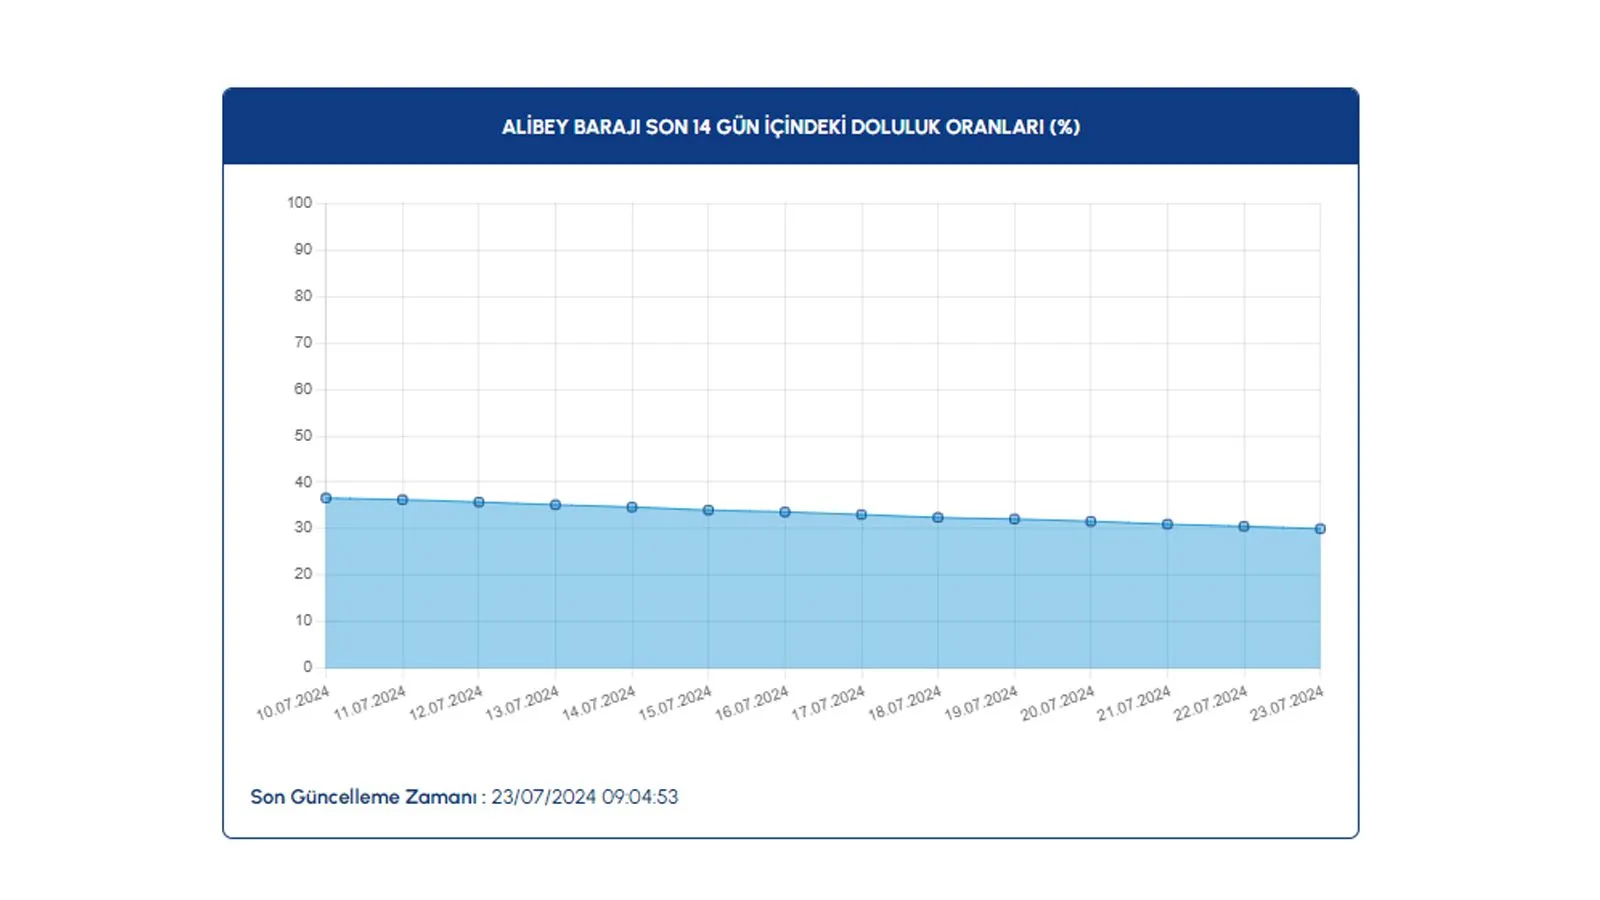Click the chart marker for 12.07.2024

(479, 503)
